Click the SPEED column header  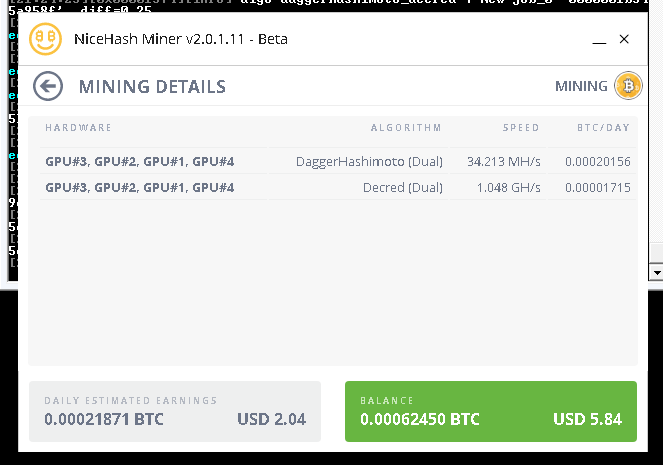click(521, 128)
